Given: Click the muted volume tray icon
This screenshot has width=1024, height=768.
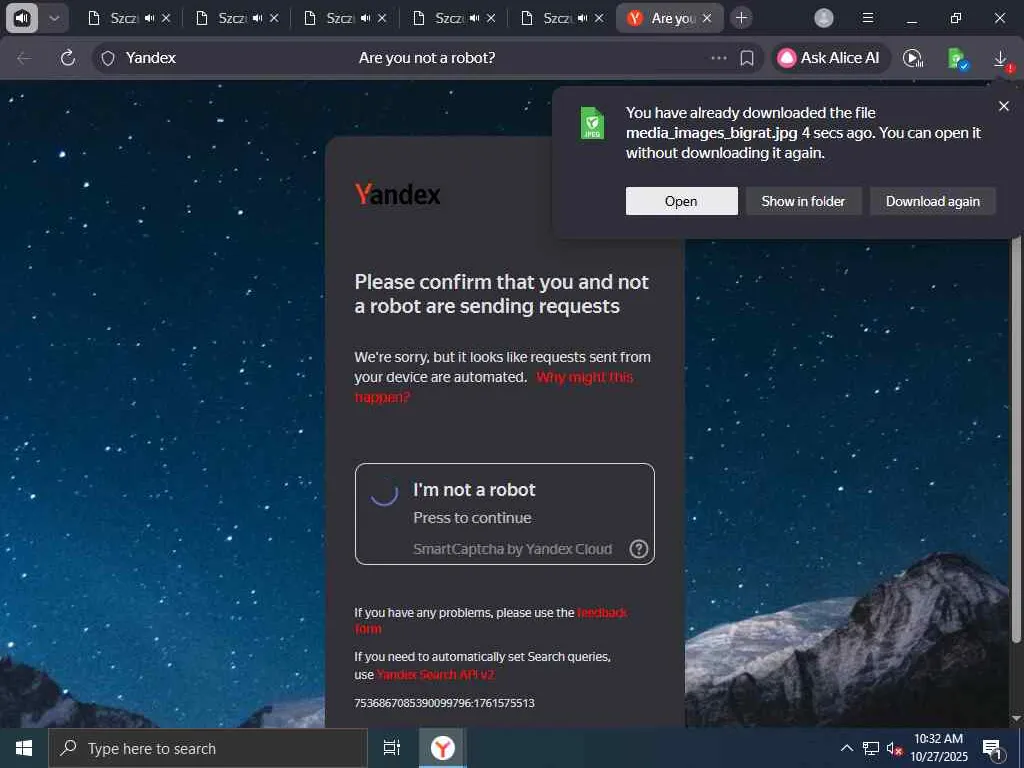Looking at the screenshot, I should pos(894,748).
